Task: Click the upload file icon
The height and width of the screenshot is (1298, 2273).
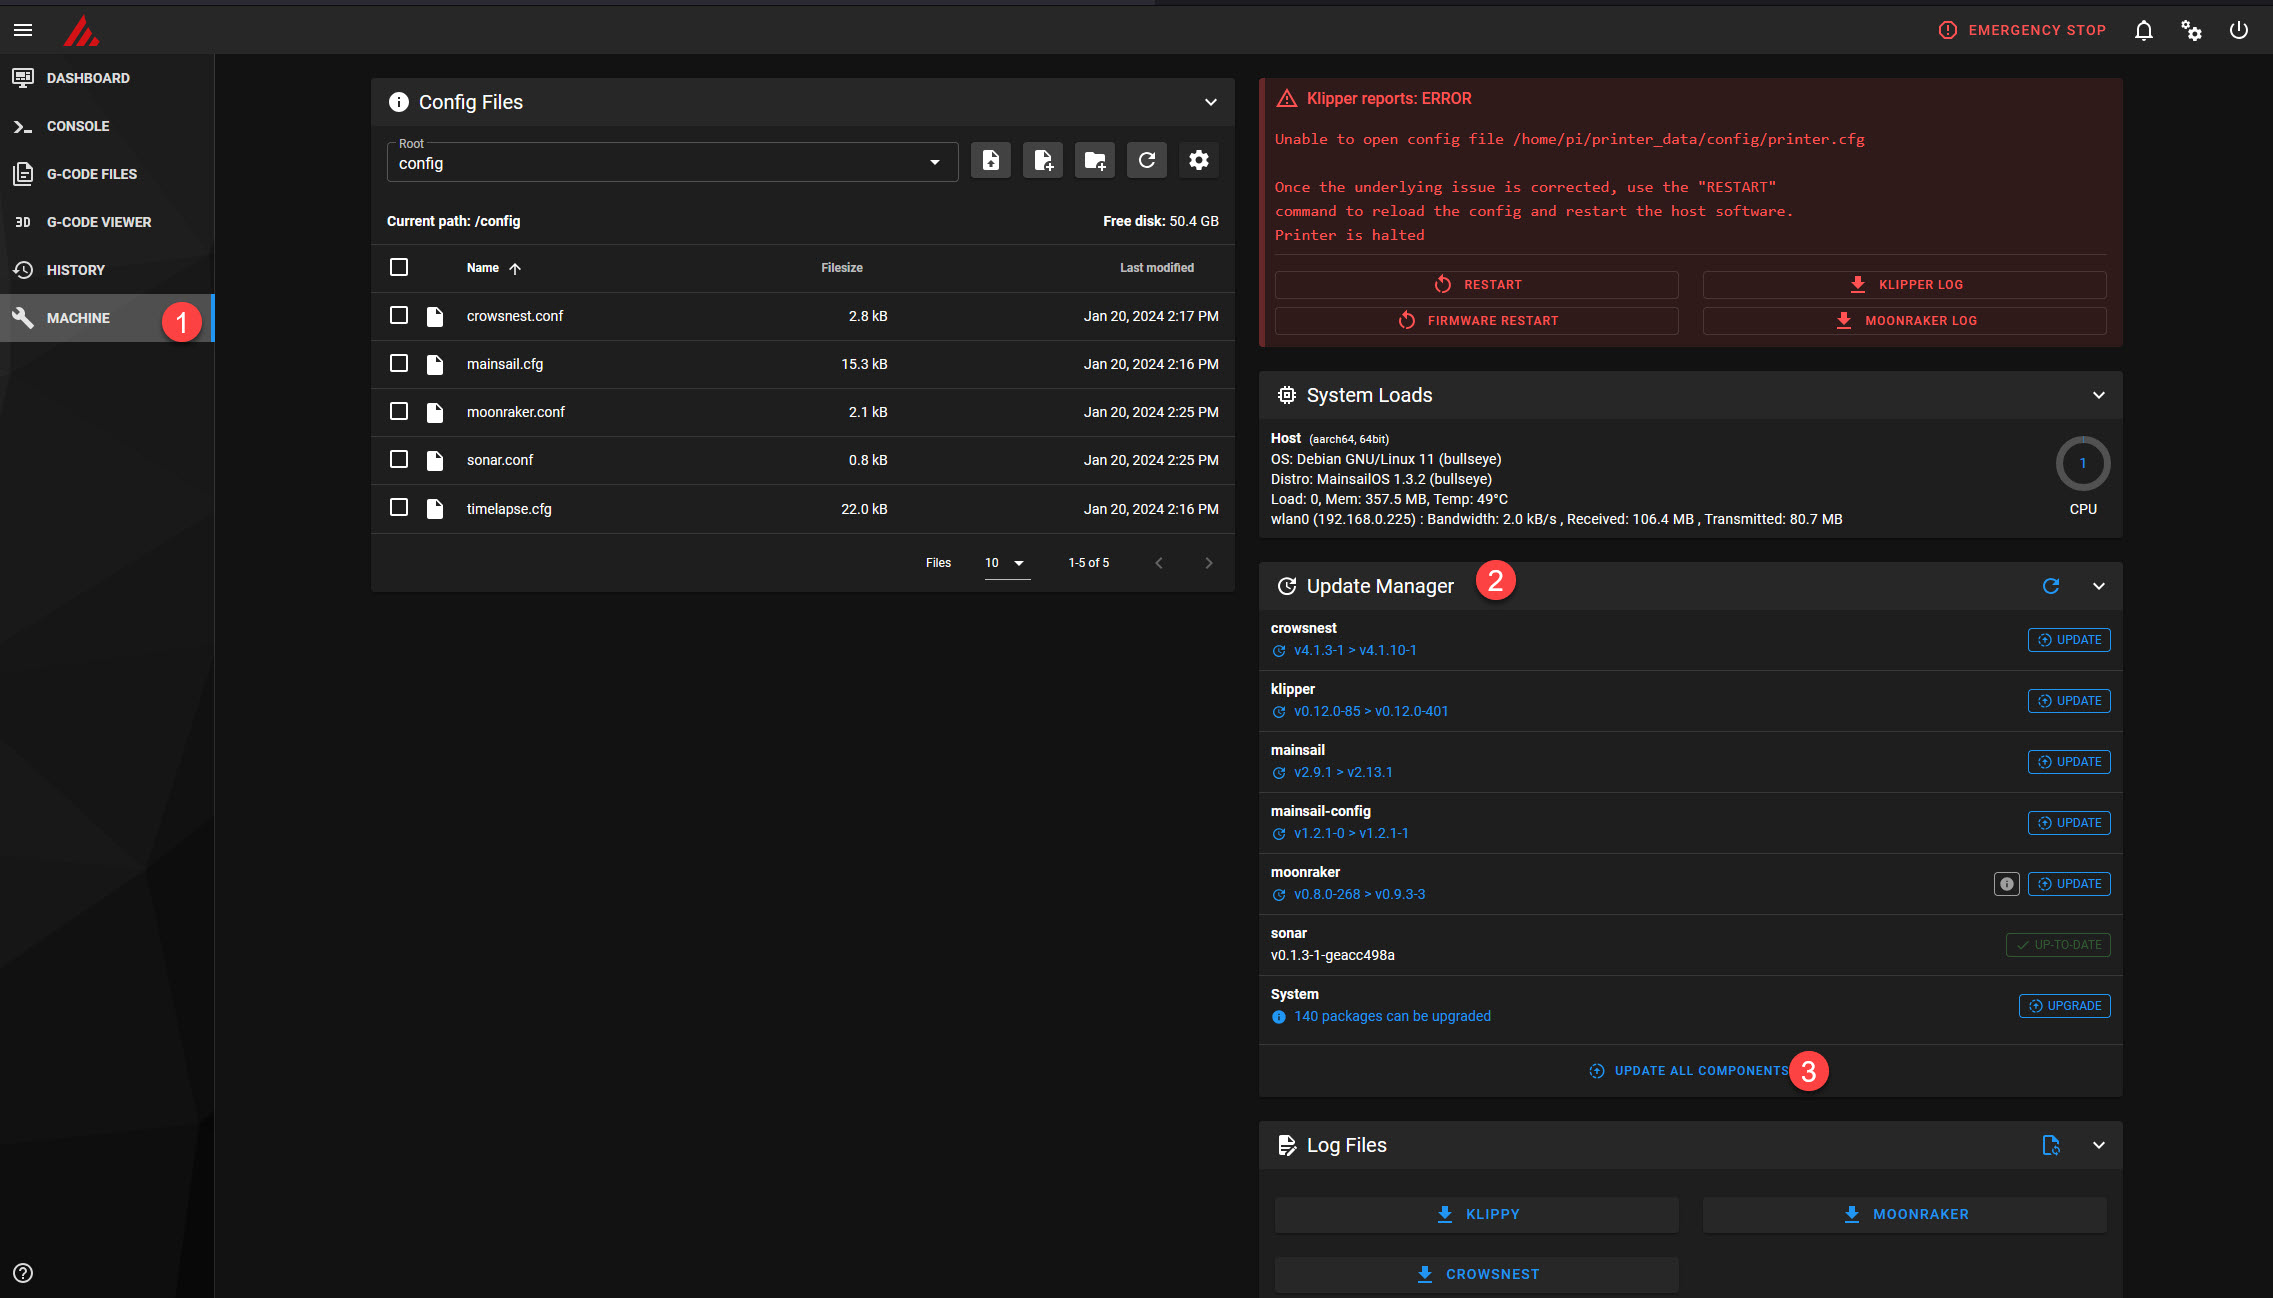Action: [x=991, y=160]
